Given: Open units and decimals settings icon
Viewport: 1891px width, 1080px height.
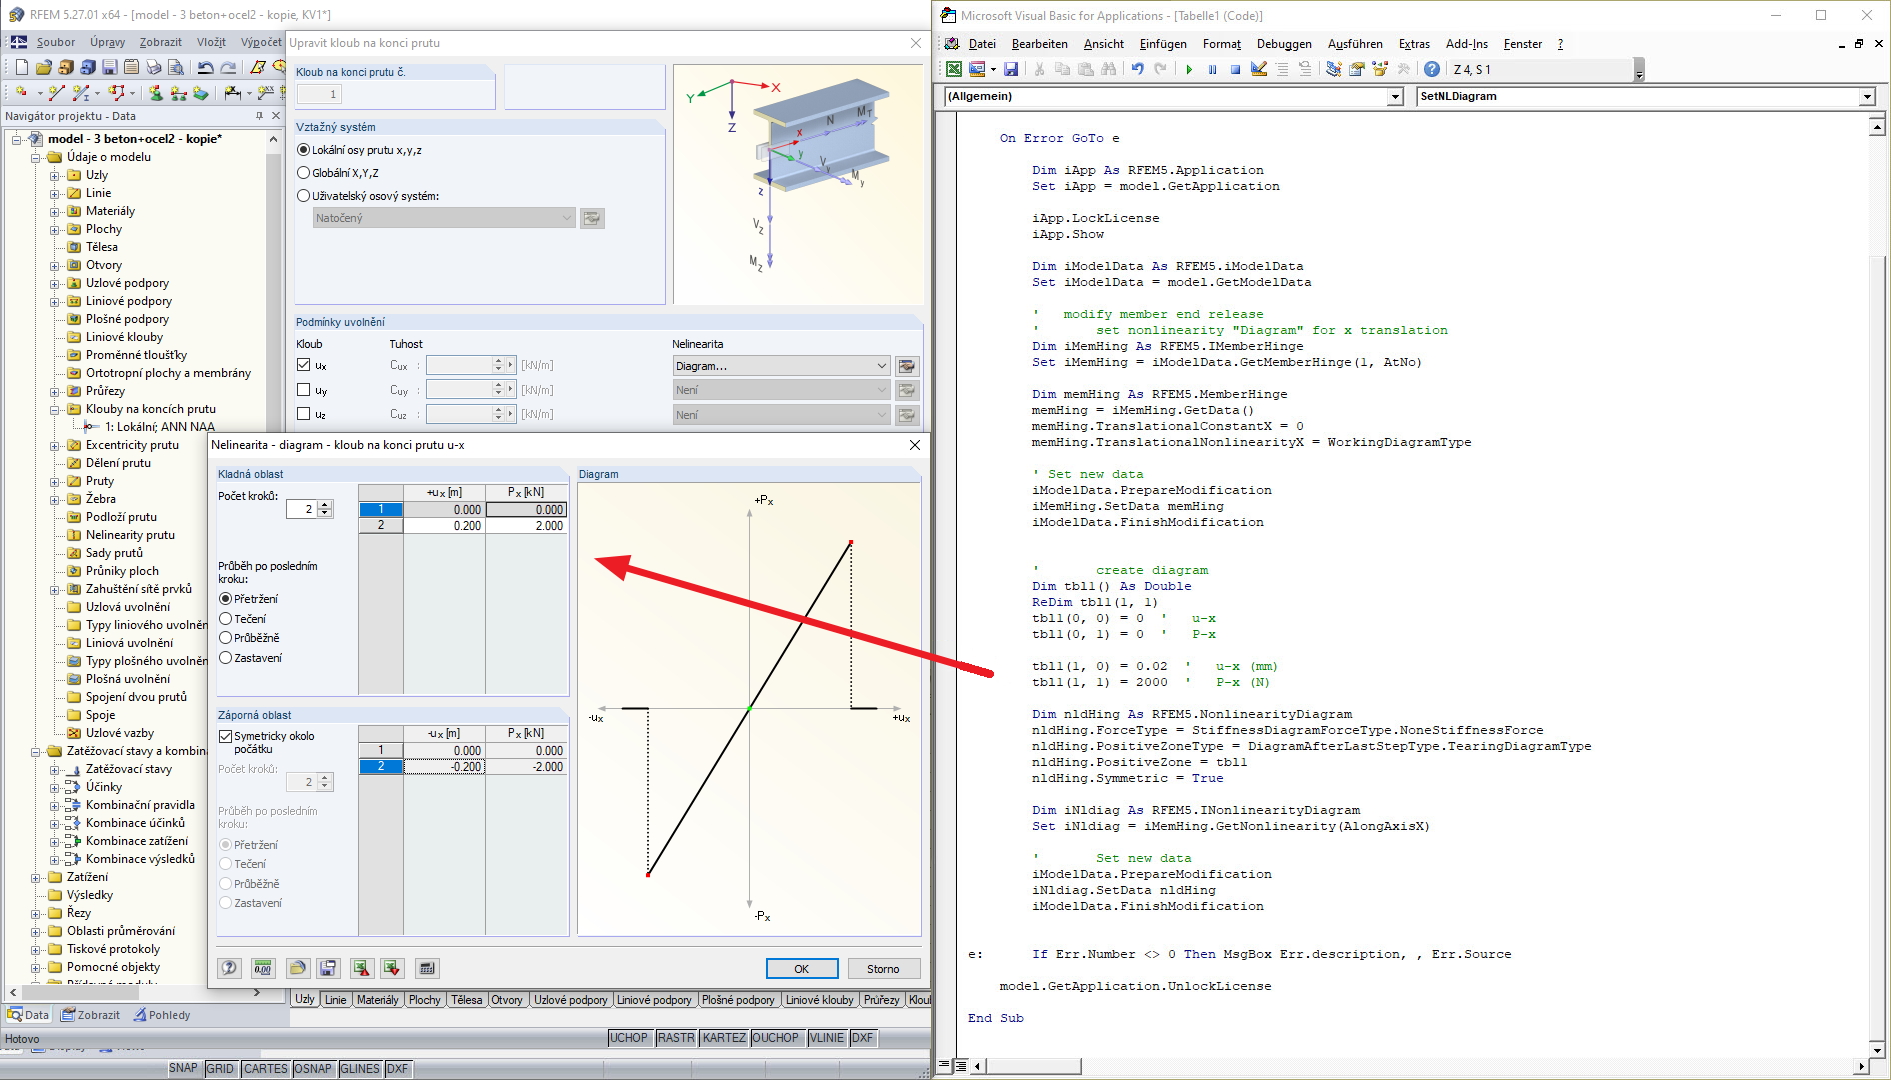Looking at the screenshot, I should click(x=263, y=968).
